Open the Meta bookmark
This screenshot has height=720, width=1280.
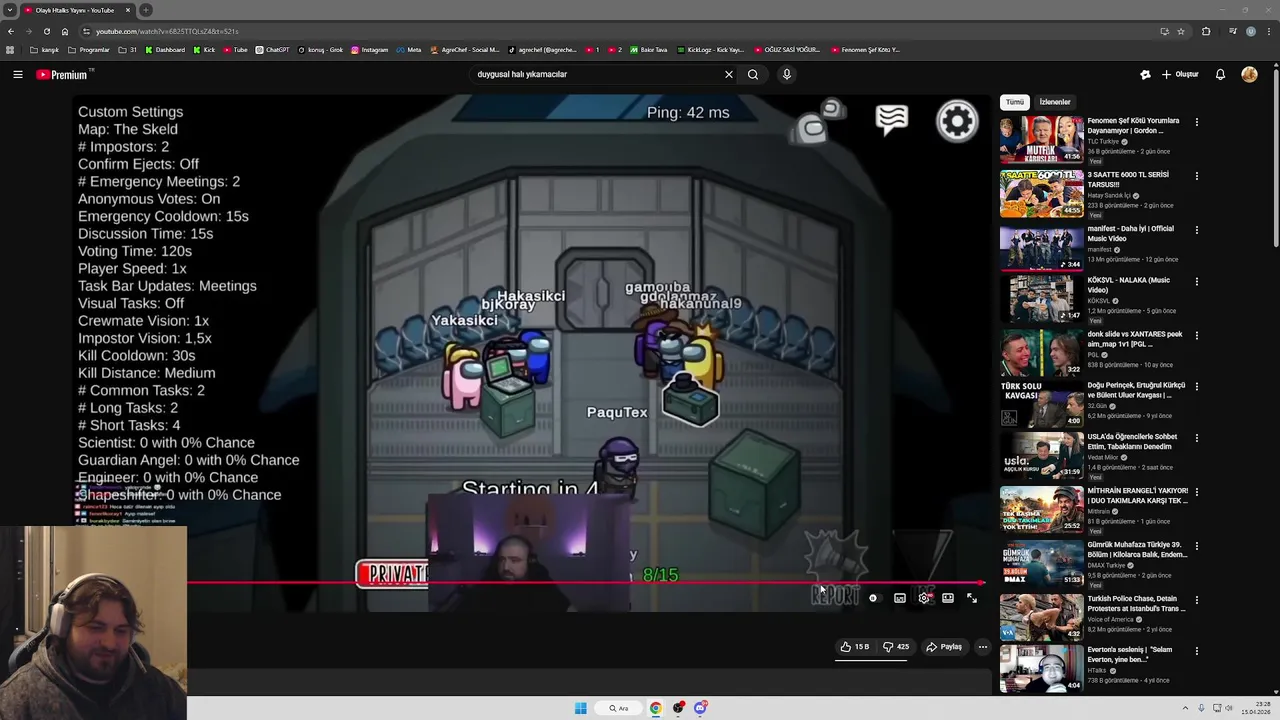[408, 50]
